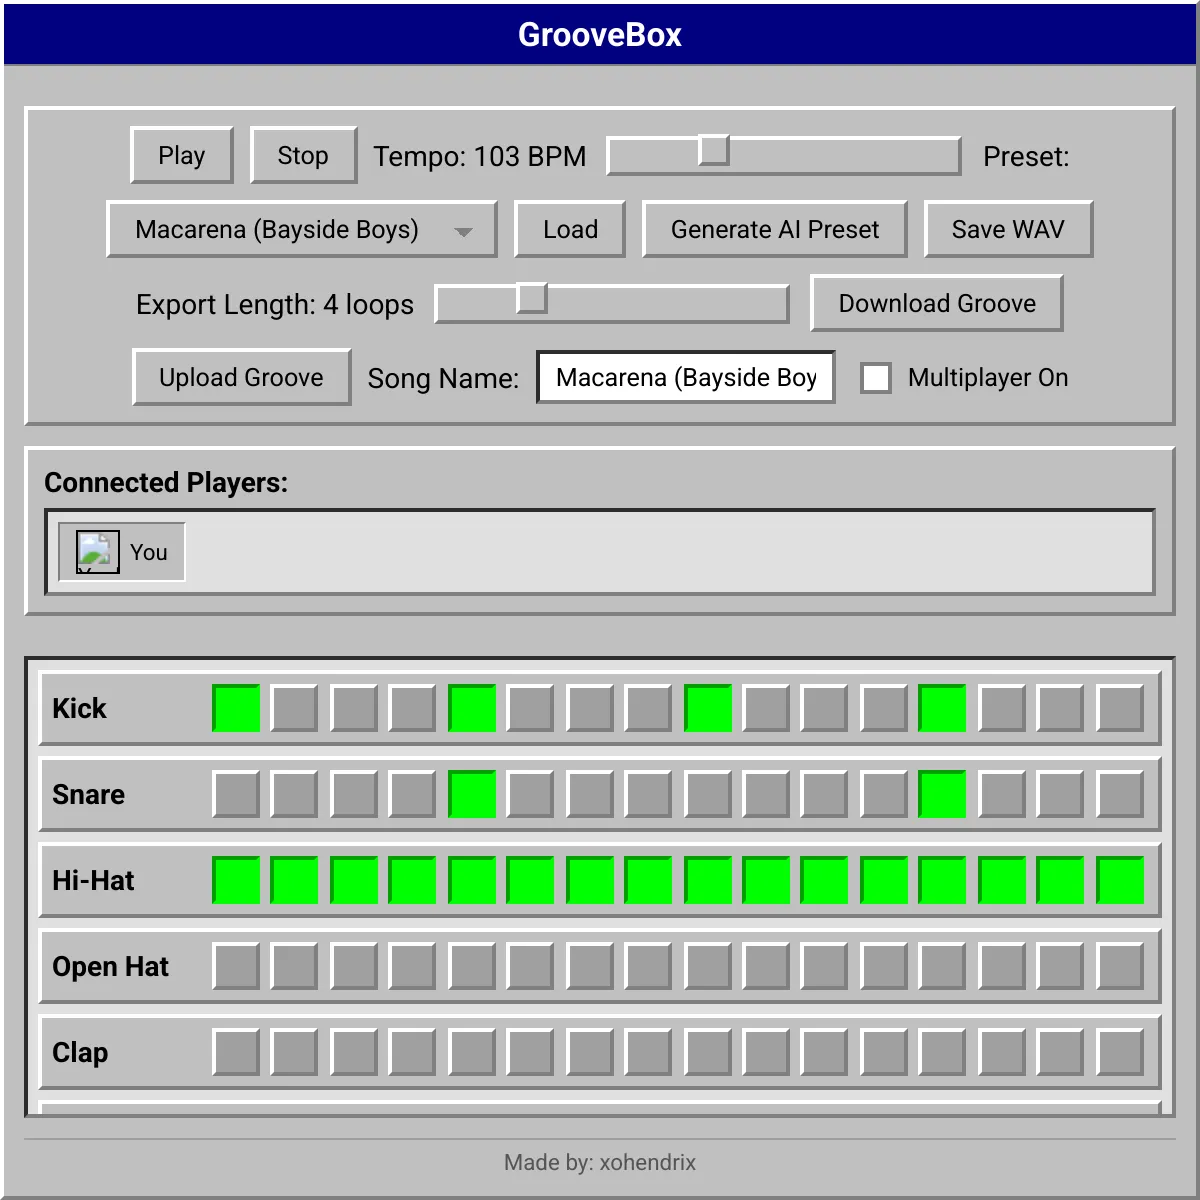
Task: Turn off the ninth Kick step
Action: (x=707, y=708)
